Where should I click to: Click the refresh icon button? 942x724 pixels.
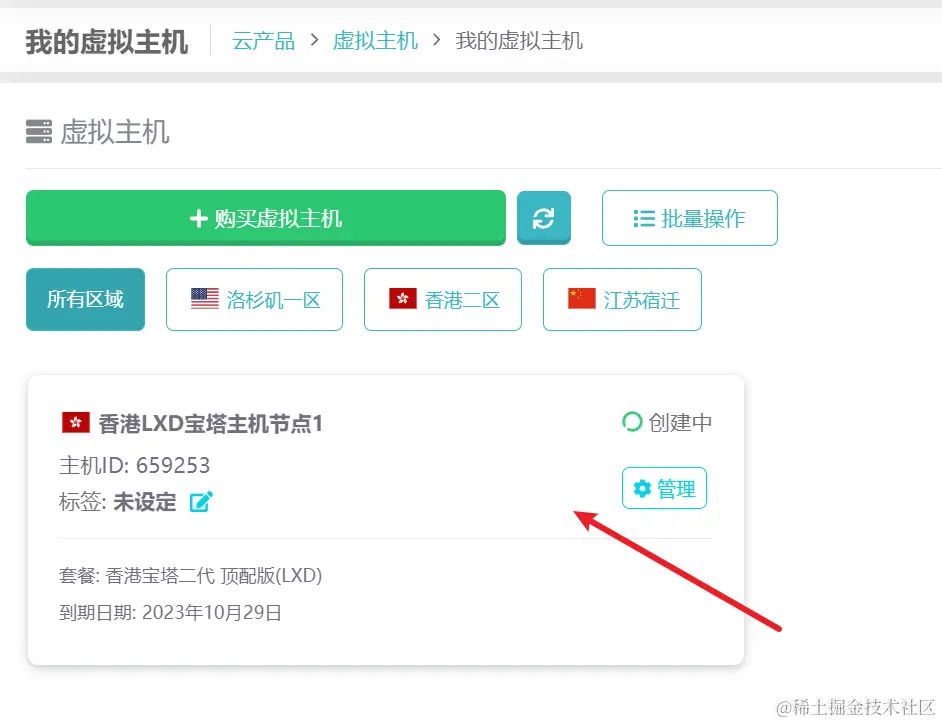point(544,218)
